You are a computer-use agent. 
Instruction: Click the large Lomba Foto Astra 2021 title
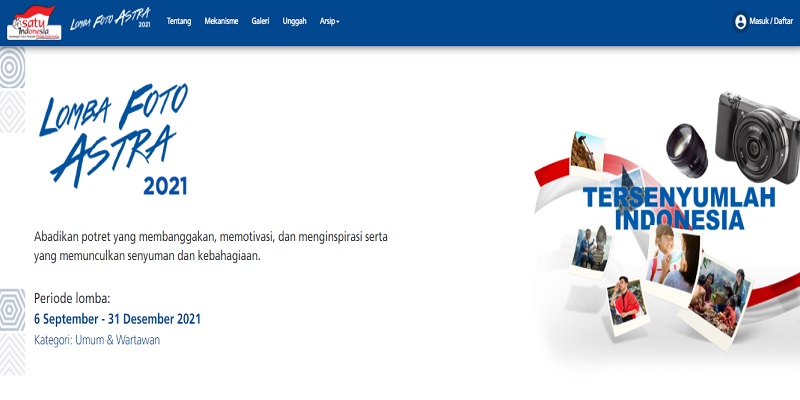113,139
